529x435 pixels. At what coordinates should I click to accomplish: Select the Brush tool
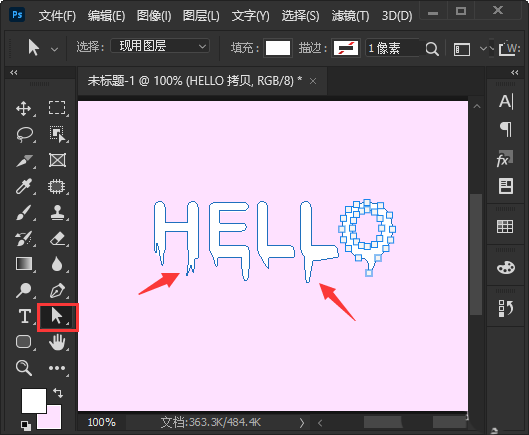click(x=24, y=213)
